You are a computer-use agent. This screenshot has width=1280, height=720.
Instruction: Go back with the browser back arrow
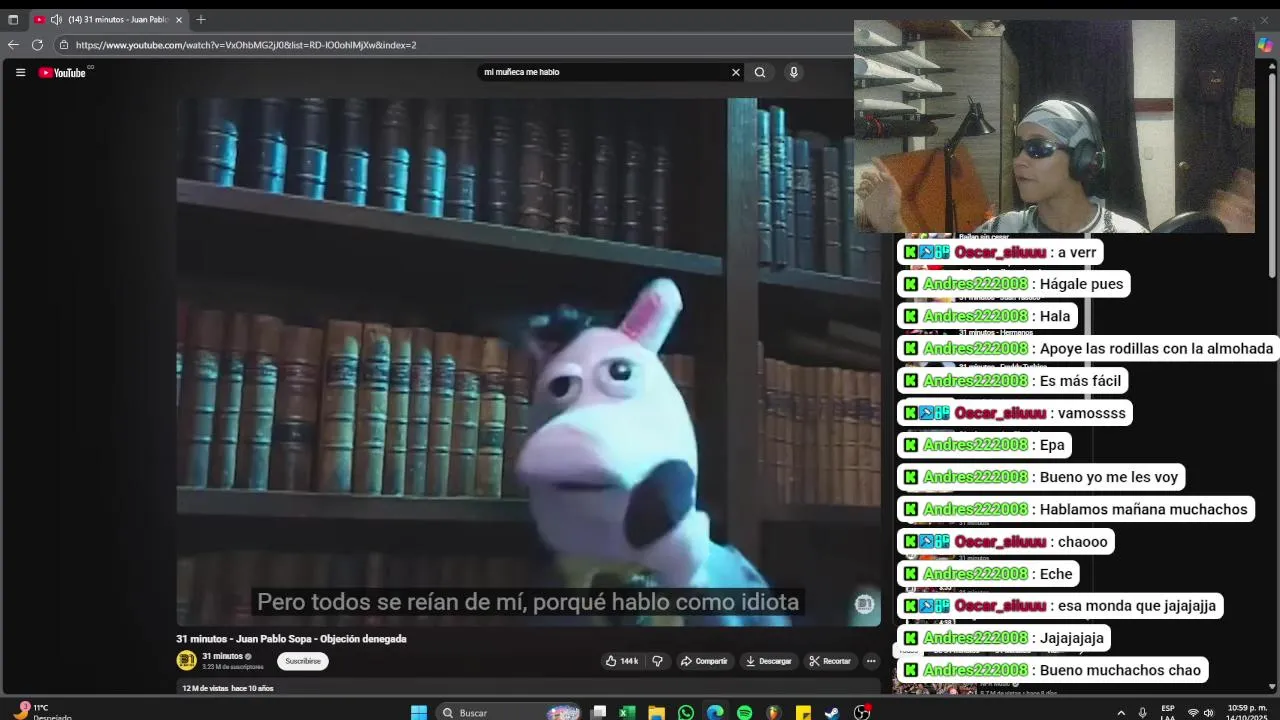pyautogui.click(x=13, y=45)
